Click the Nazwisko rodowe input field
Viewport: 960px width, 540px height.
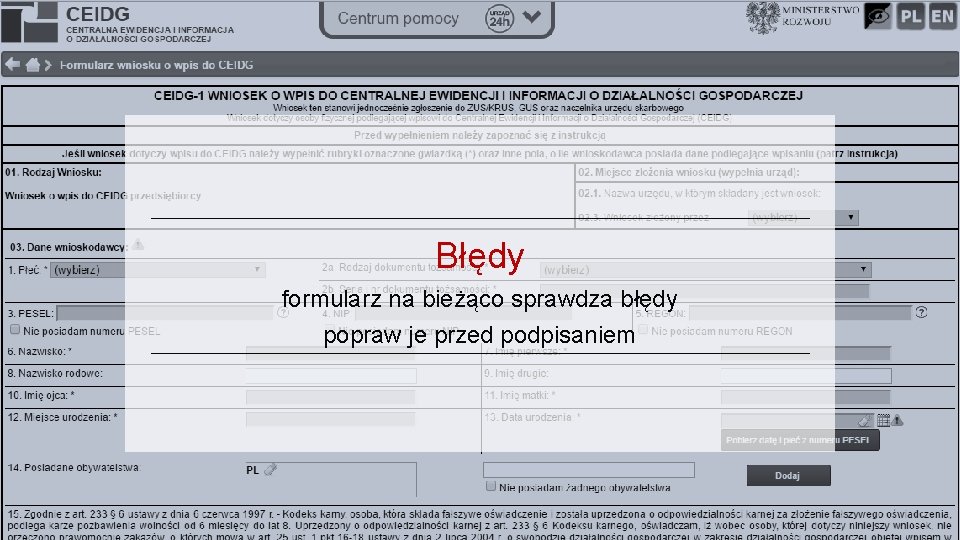point(331,375)
